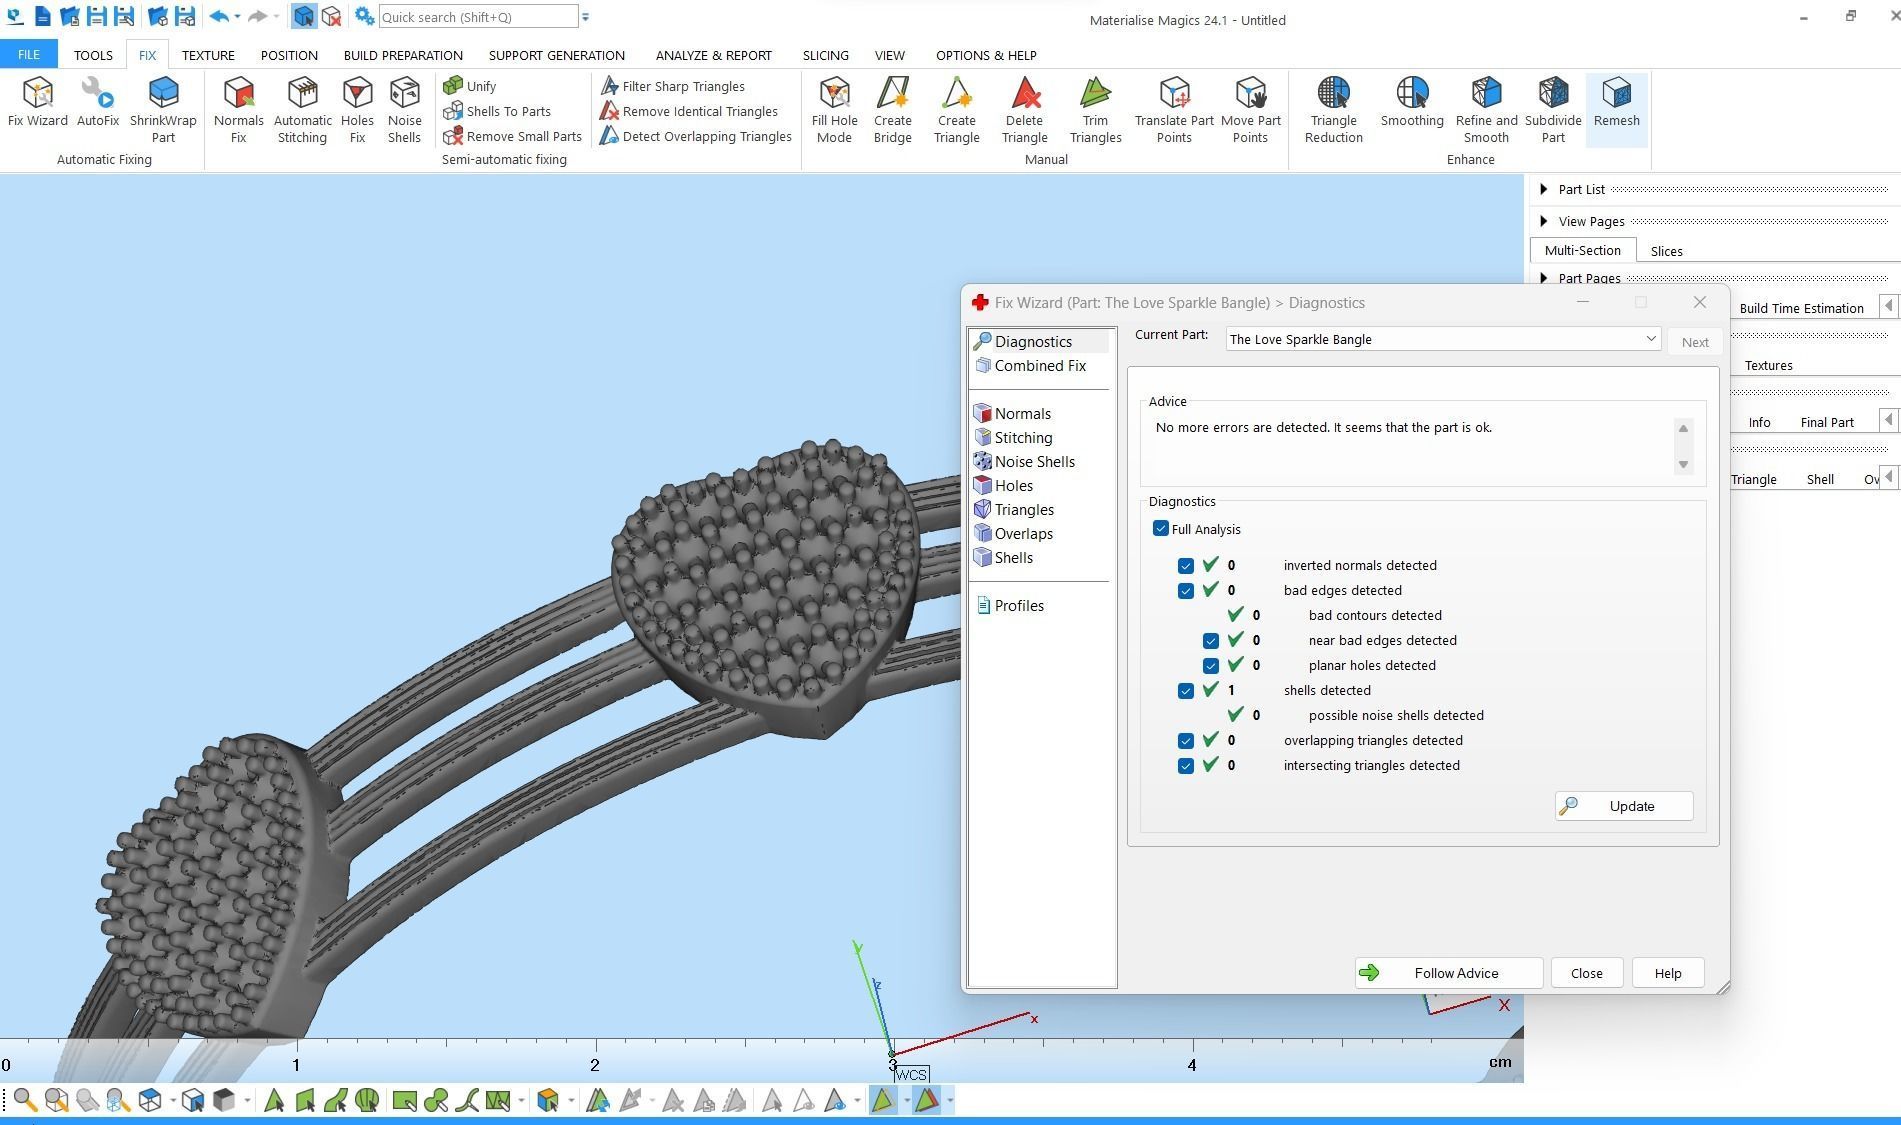Open the ANALYZE & REPORT tab
This screenshot has width=1901, height=1125.
pos(714,55)
